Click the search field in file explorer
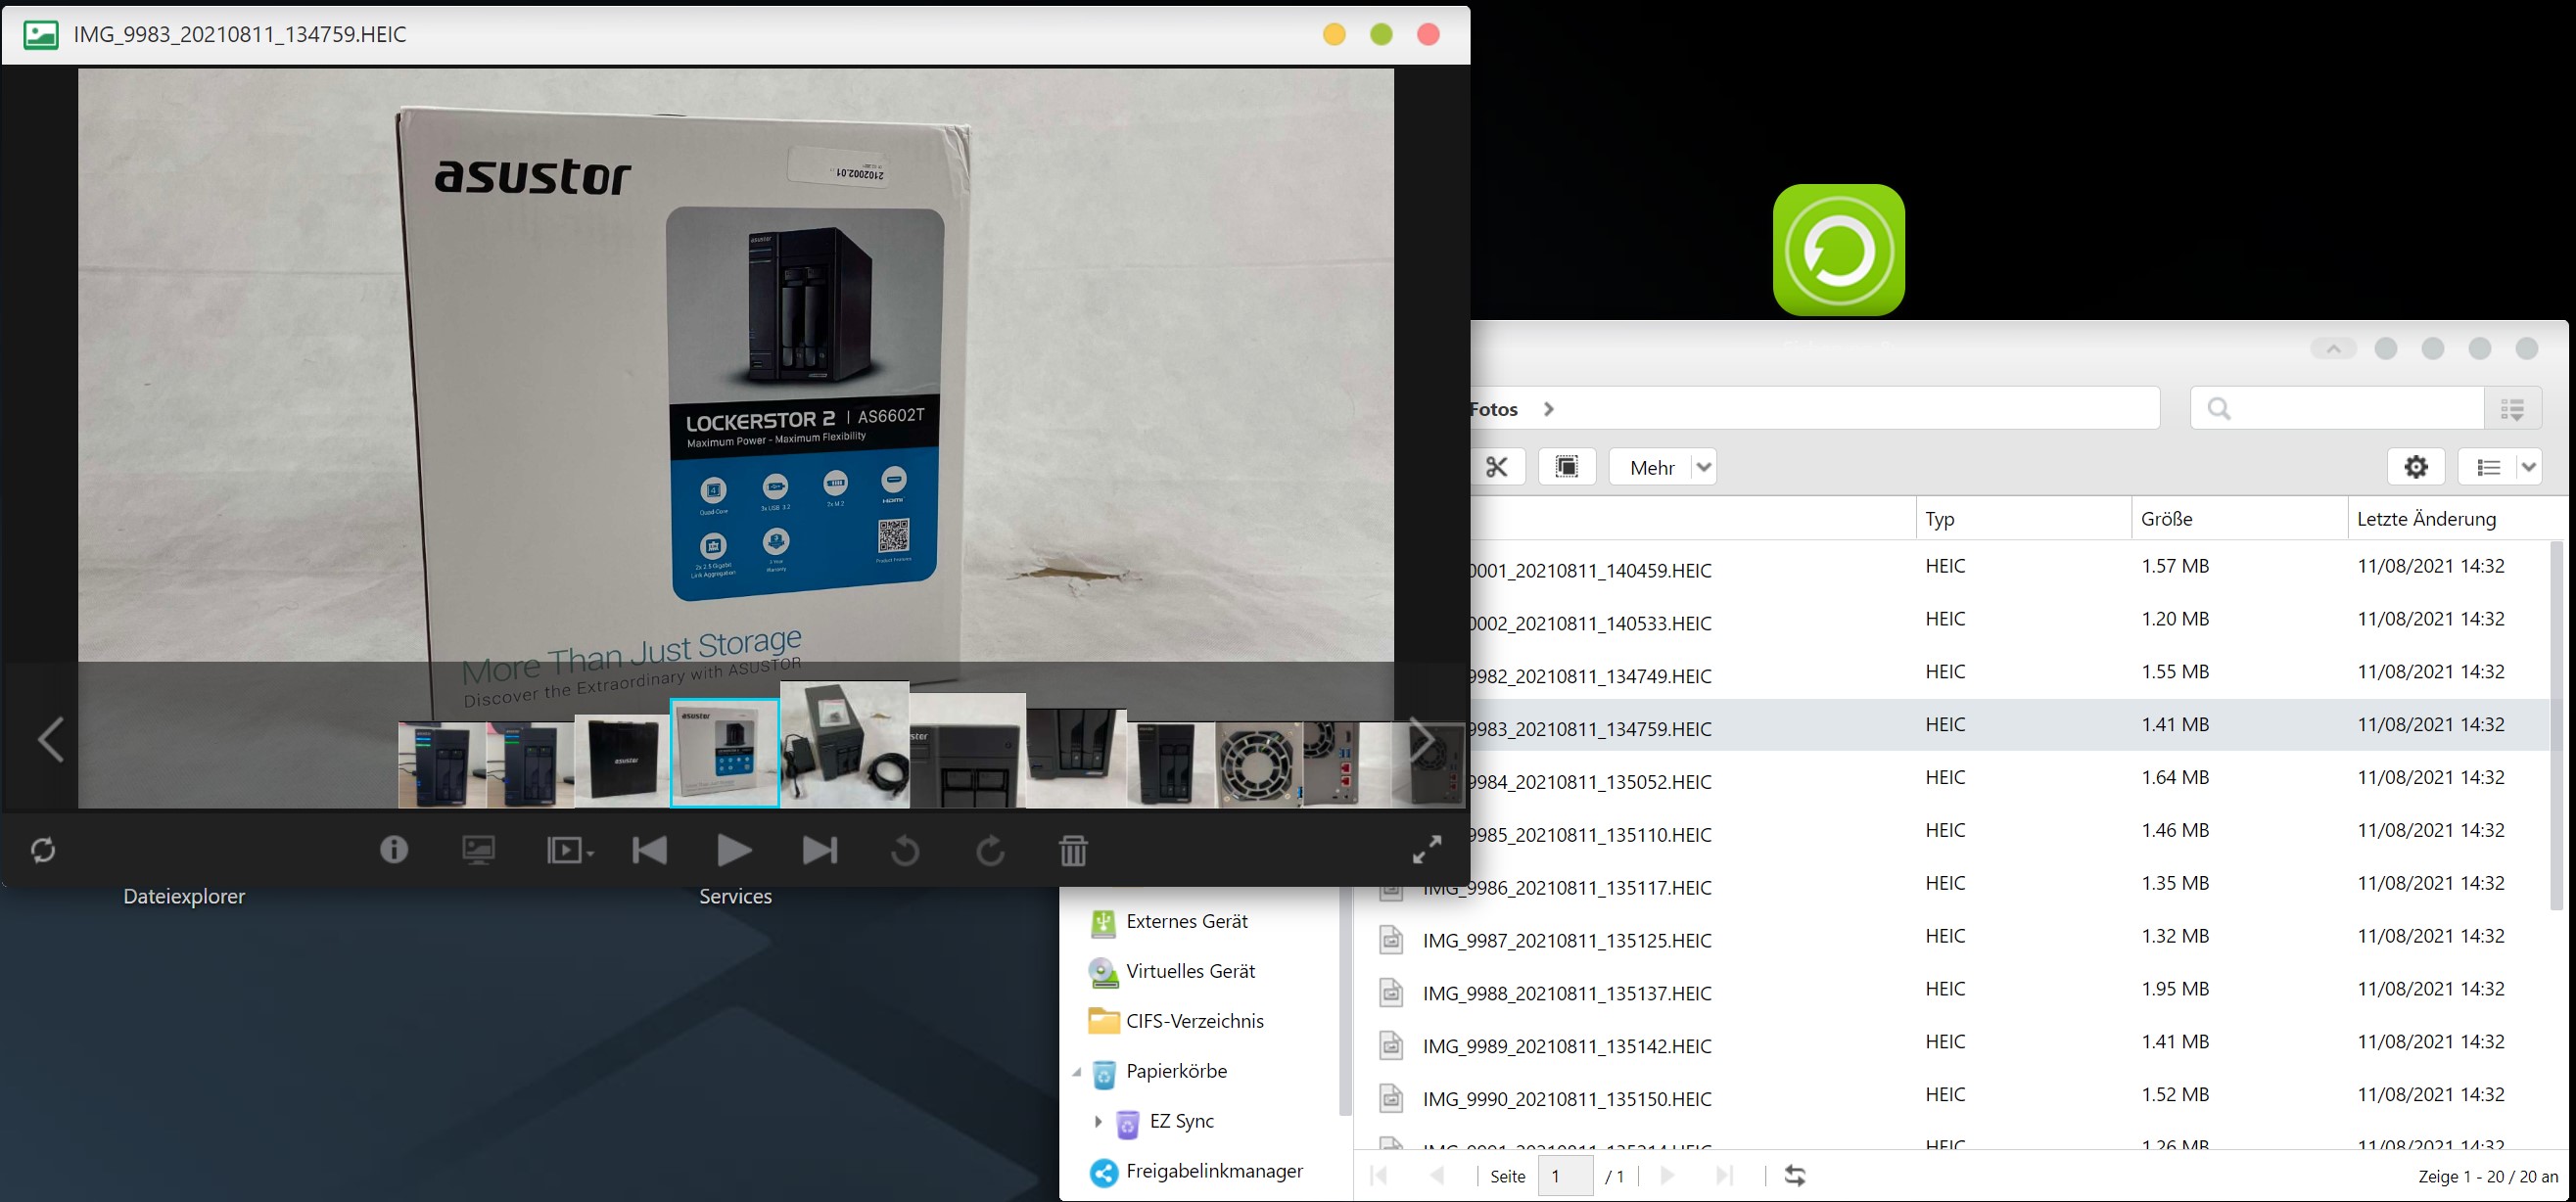 pos(2337,408)
